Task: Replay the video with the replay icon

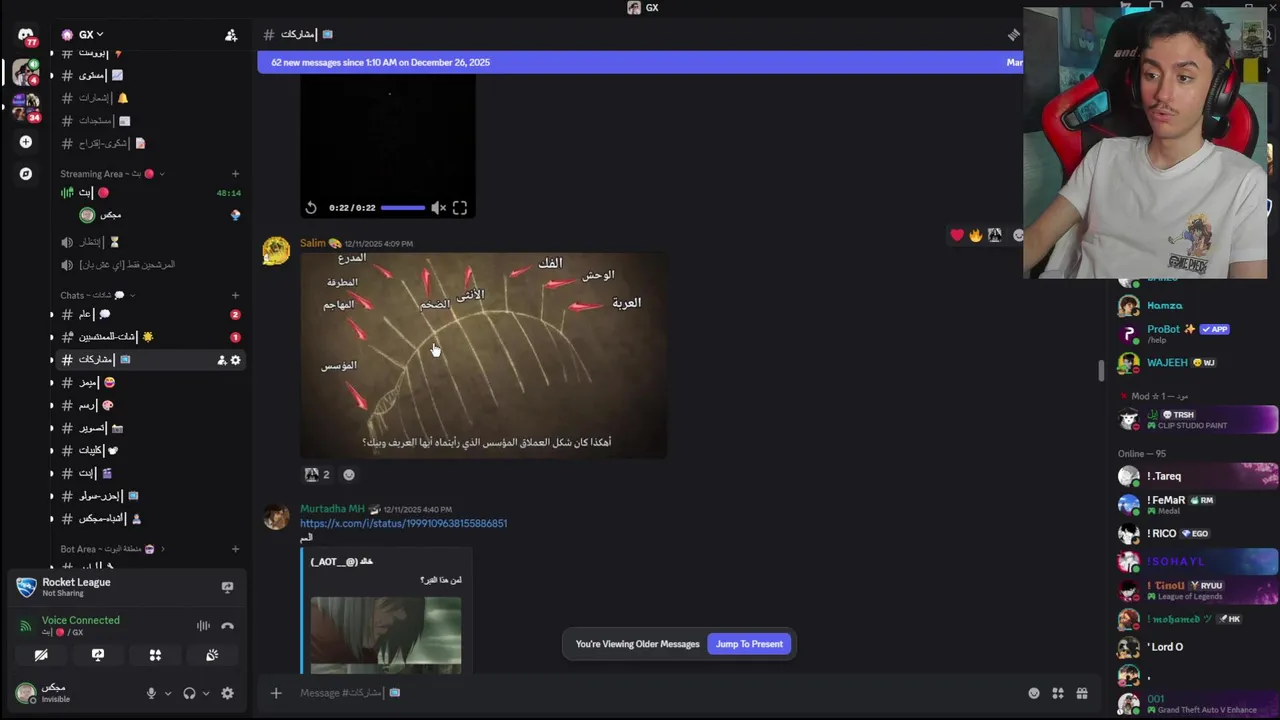Action: (x=311, y=208)
